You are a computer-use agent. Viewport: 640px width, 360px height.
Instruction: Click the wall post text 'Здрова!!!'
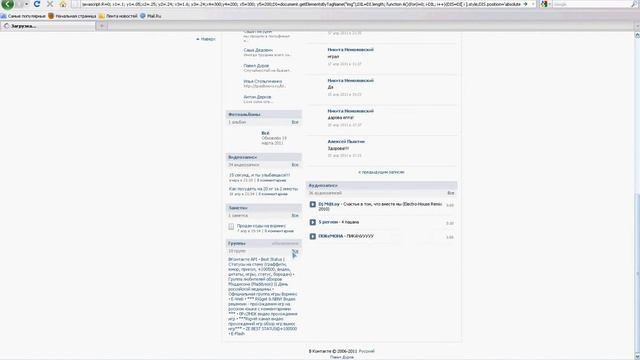coord(338,149)
